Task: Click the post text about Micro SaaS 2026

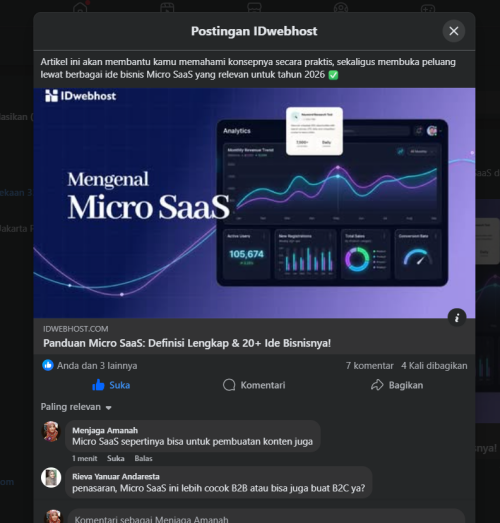Action: [248, 68]
